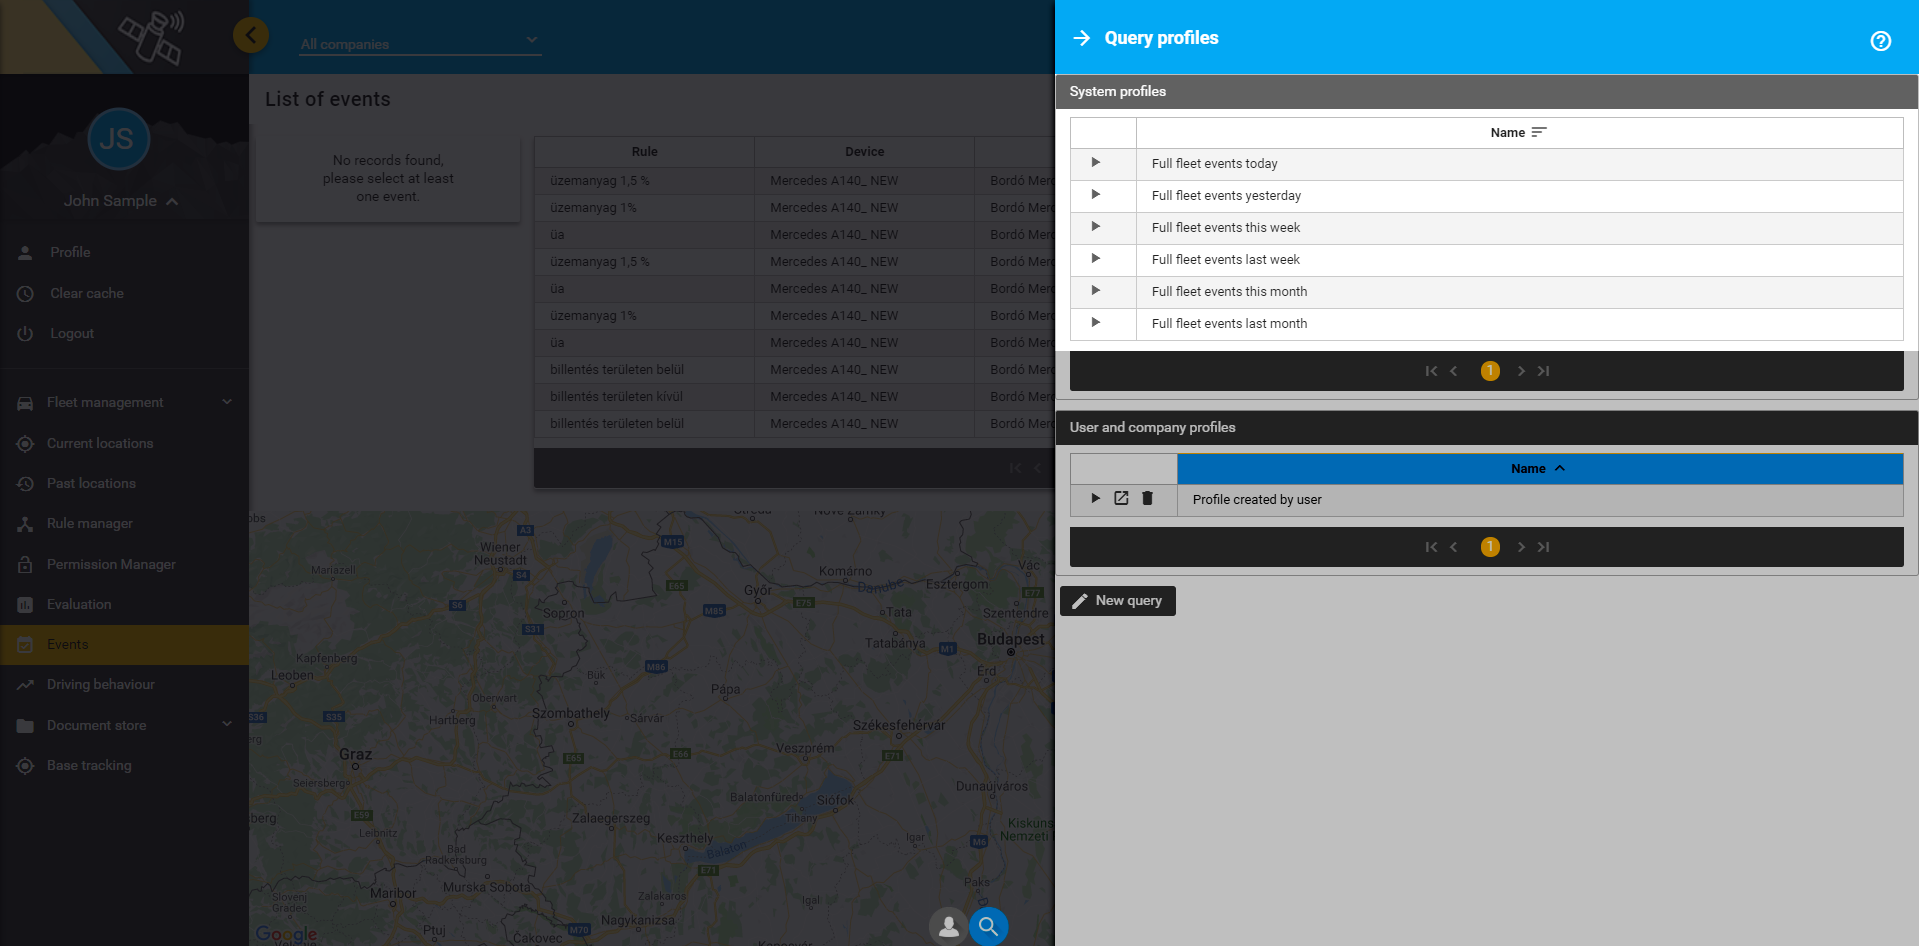
Task: Open edit icon for Profile created by user
Action: coord(1121,498)
